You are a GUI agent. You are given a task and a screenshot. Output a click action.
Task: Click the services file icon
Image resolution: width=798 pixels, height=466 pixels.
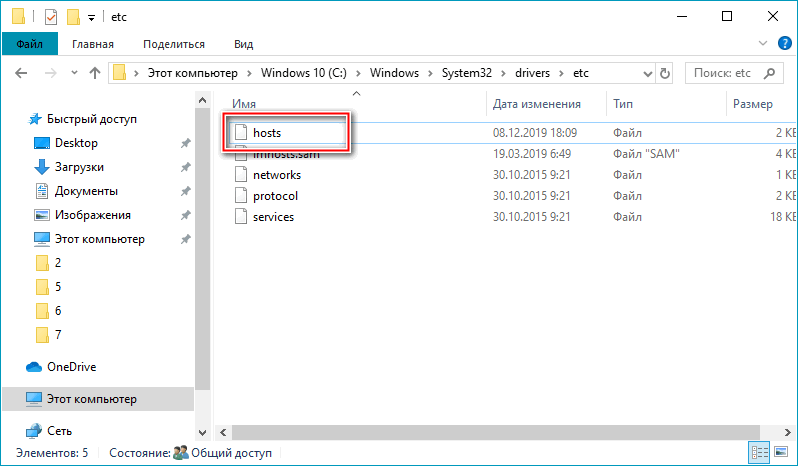tap(241, 216)
